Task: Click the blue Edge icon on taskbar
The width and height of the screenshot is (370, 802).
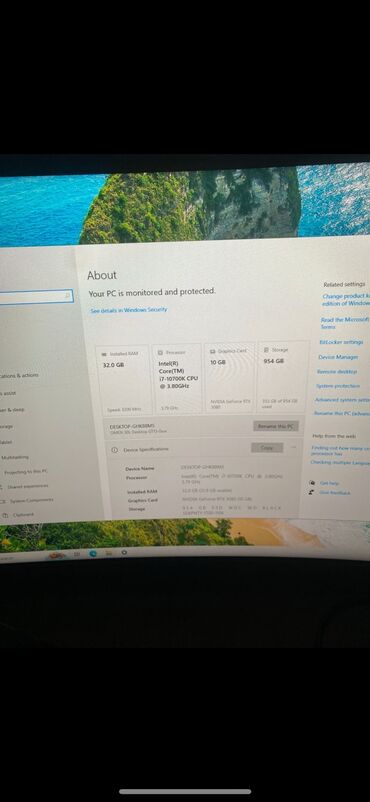Action: [93, 553]
